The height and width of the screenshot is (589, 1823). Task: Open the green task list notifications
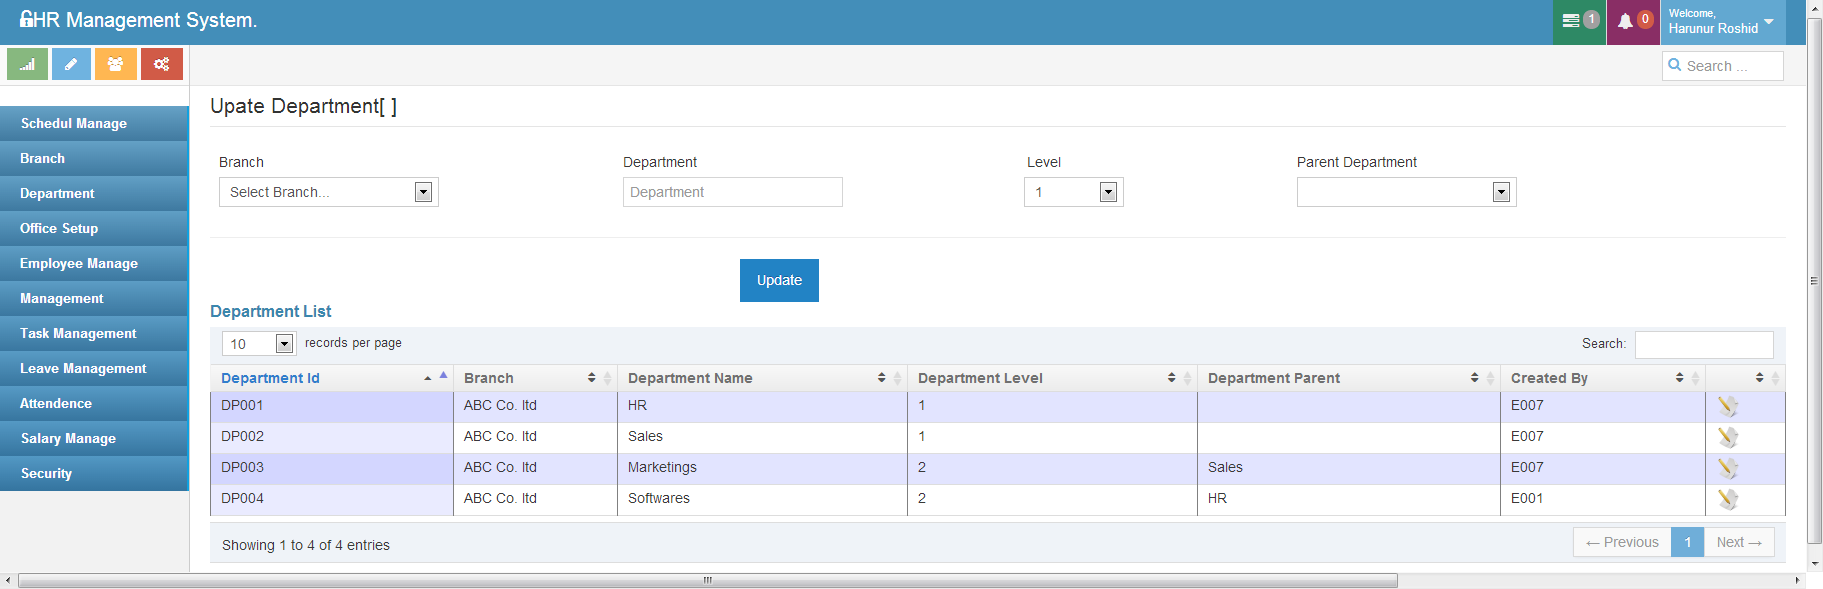pyautogui.click(x=1579, y=21)
